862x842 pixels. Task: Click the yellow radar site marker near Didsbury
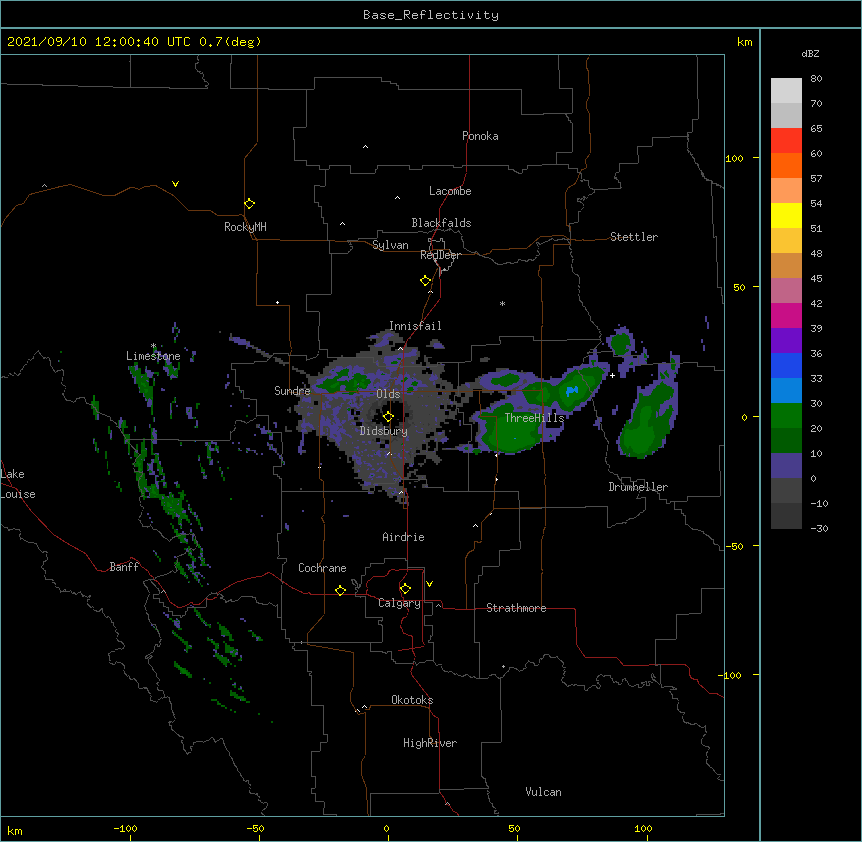point(388,416)
